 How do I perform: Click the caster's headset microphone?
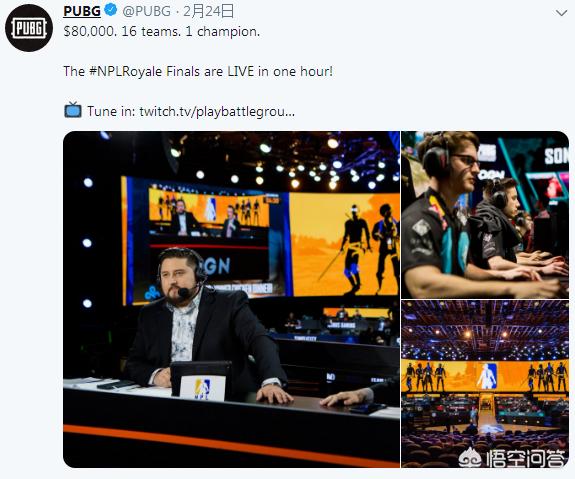point(184,292)
